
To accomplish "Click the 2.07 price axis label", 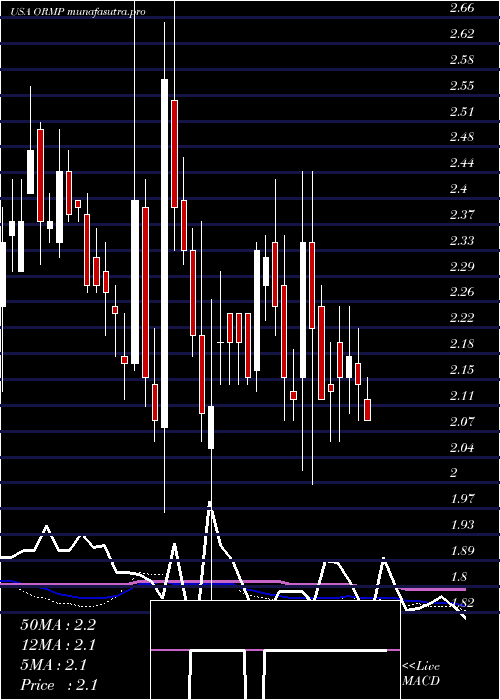I will click(x=462, y=421).
